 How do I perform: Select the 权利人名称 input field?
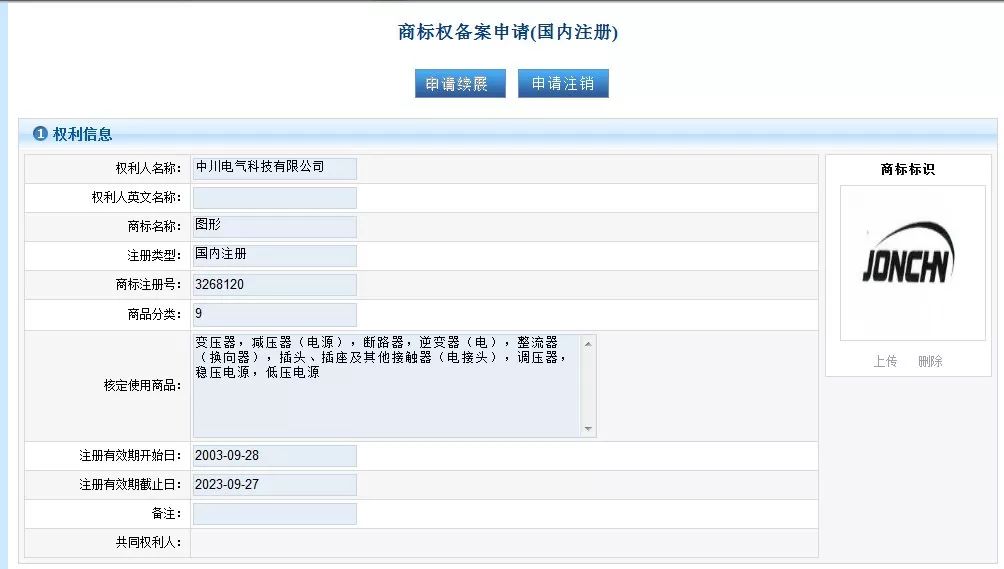tap(274, 168)
